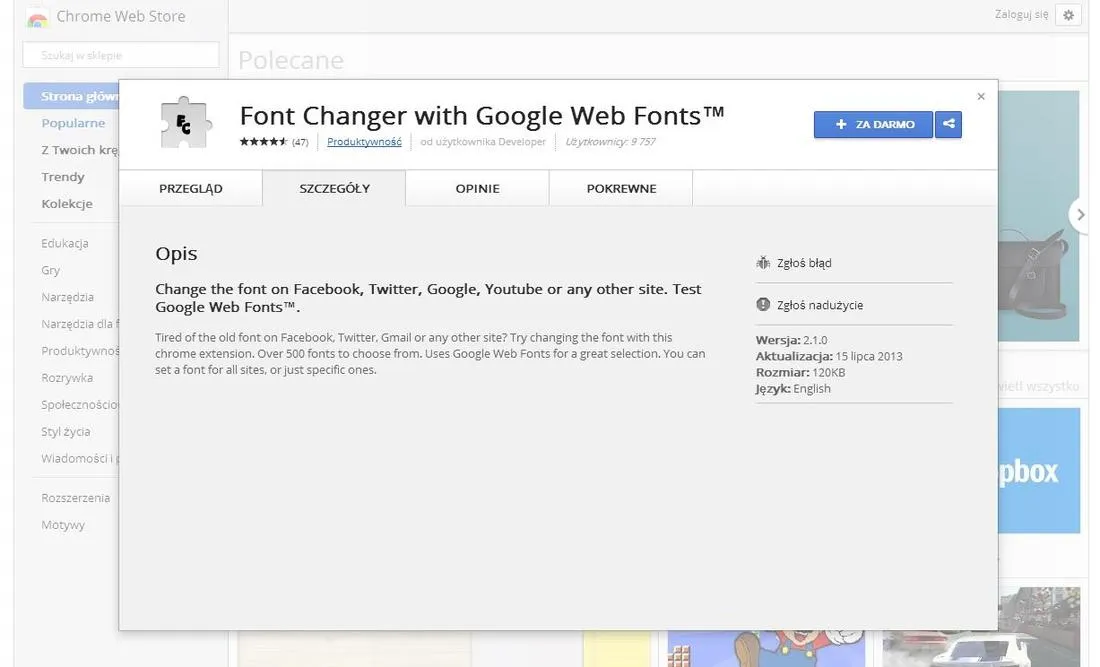Click the share icon beside ZA DARMO
The image size is (1100, 667).
click(947, 124)
